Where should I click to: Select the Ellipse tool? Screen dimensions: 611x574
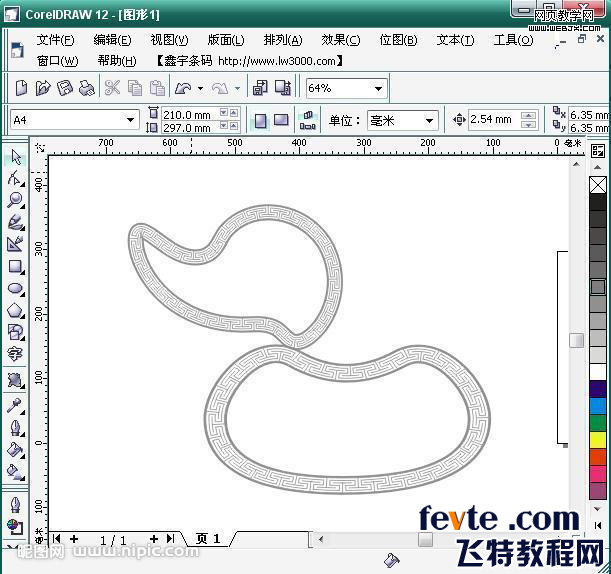16,289
